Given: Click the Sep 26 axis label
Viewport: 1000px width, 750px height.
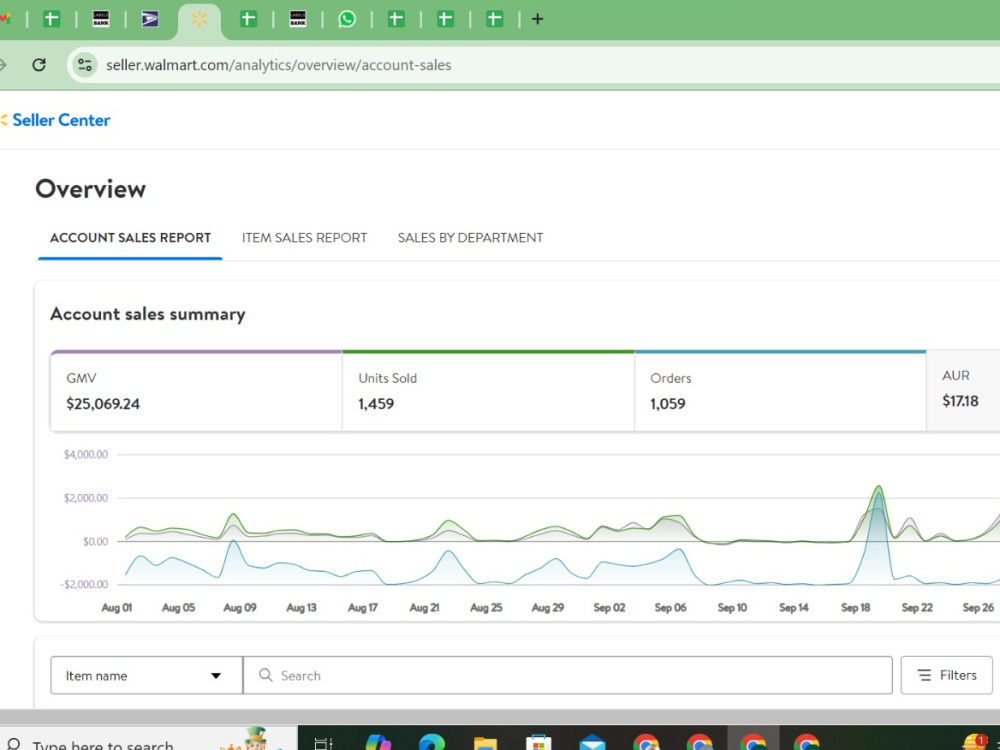Looking at the screenshot, I should (x=978, y=608).
